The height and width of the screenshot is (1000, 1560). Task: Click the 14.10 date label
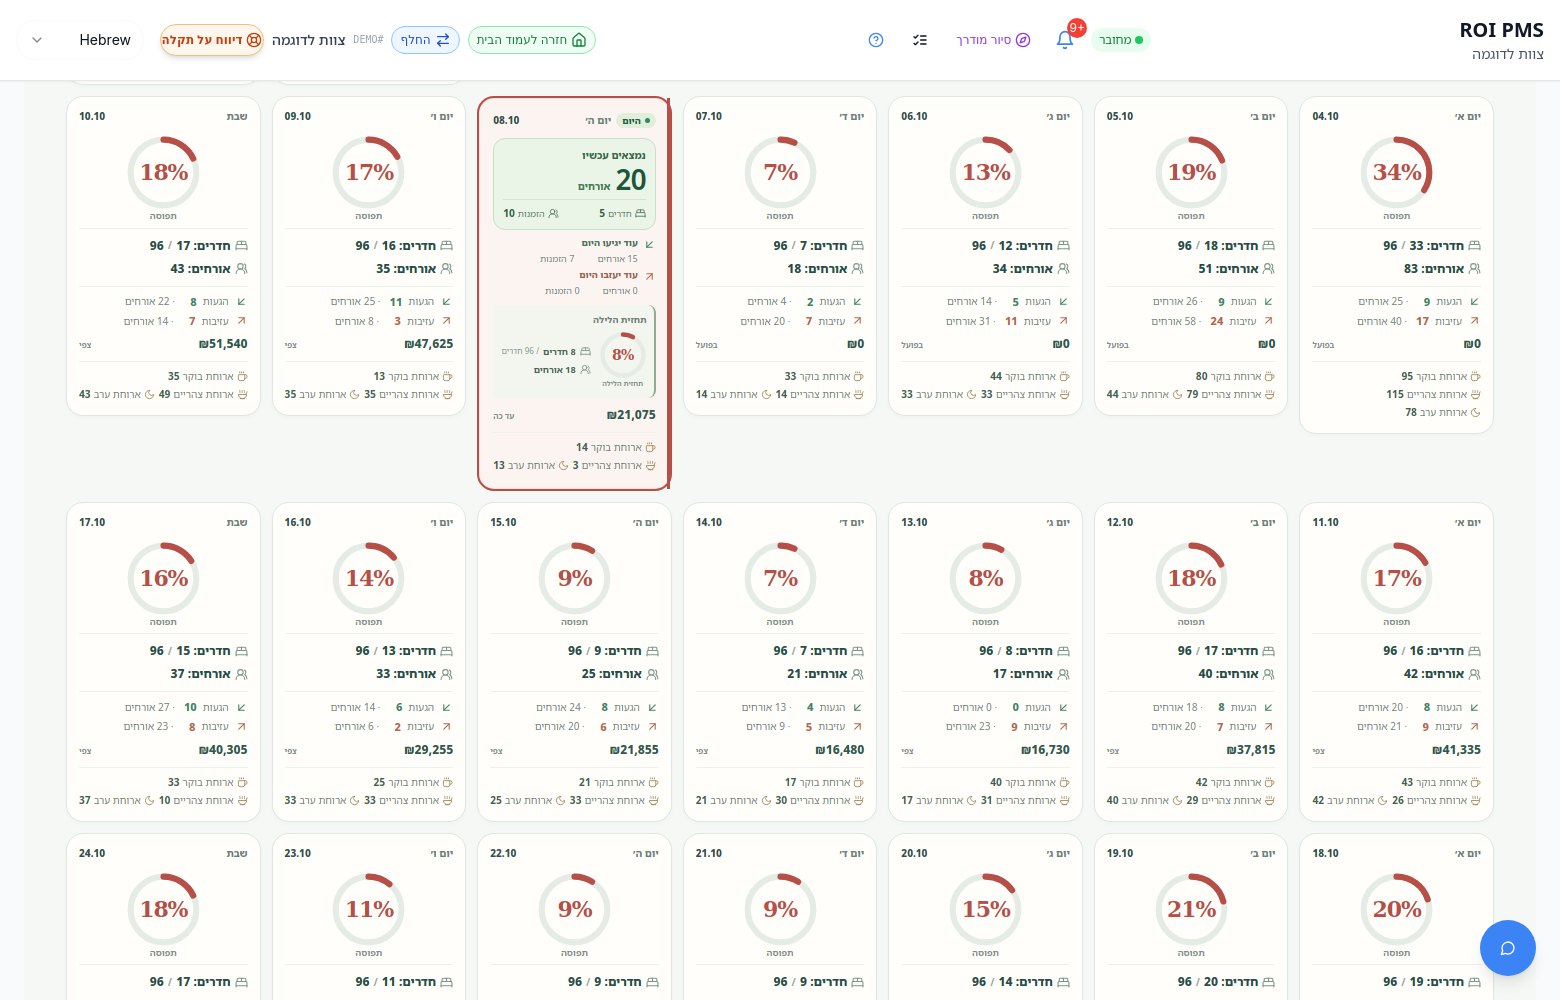[709, 522]
